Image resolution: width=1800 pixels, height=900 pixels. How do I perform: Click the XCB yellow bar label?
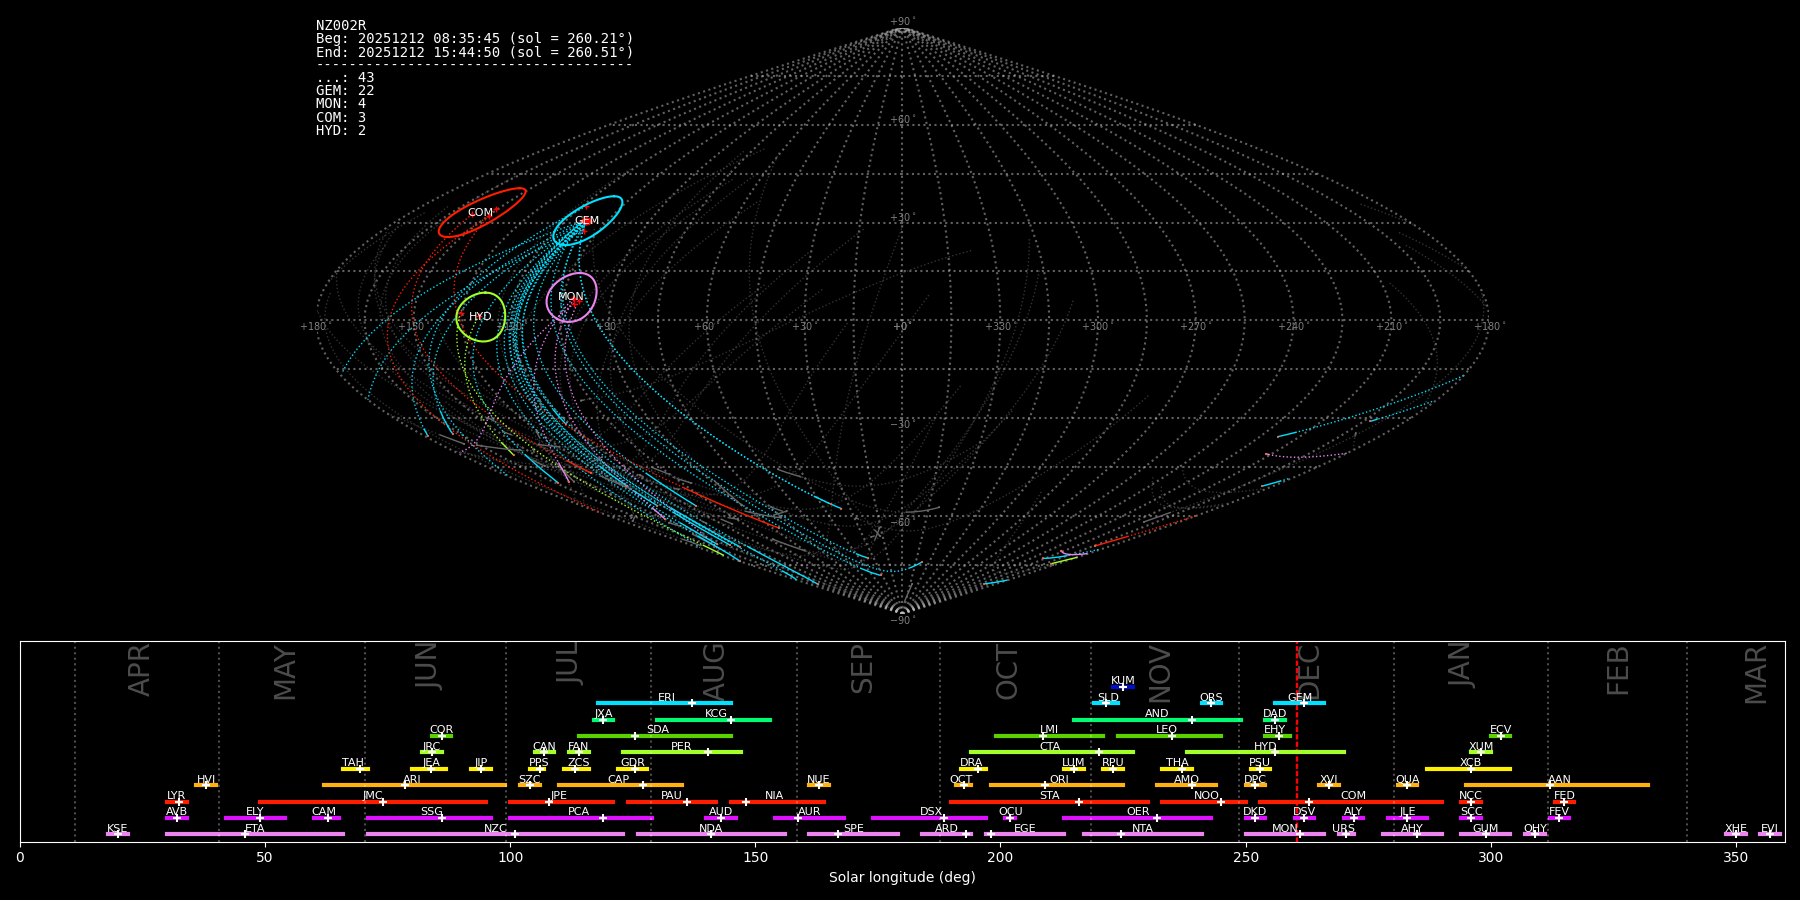(x=1470, y=763)
